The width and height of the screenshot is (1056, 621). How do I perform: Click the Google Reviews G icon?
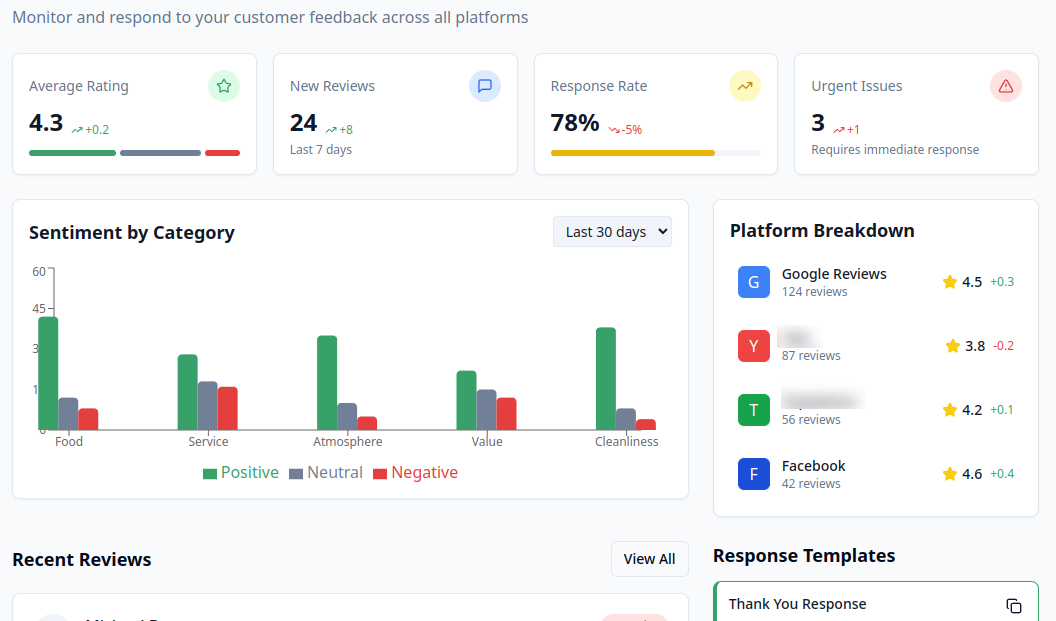point(754,282)
